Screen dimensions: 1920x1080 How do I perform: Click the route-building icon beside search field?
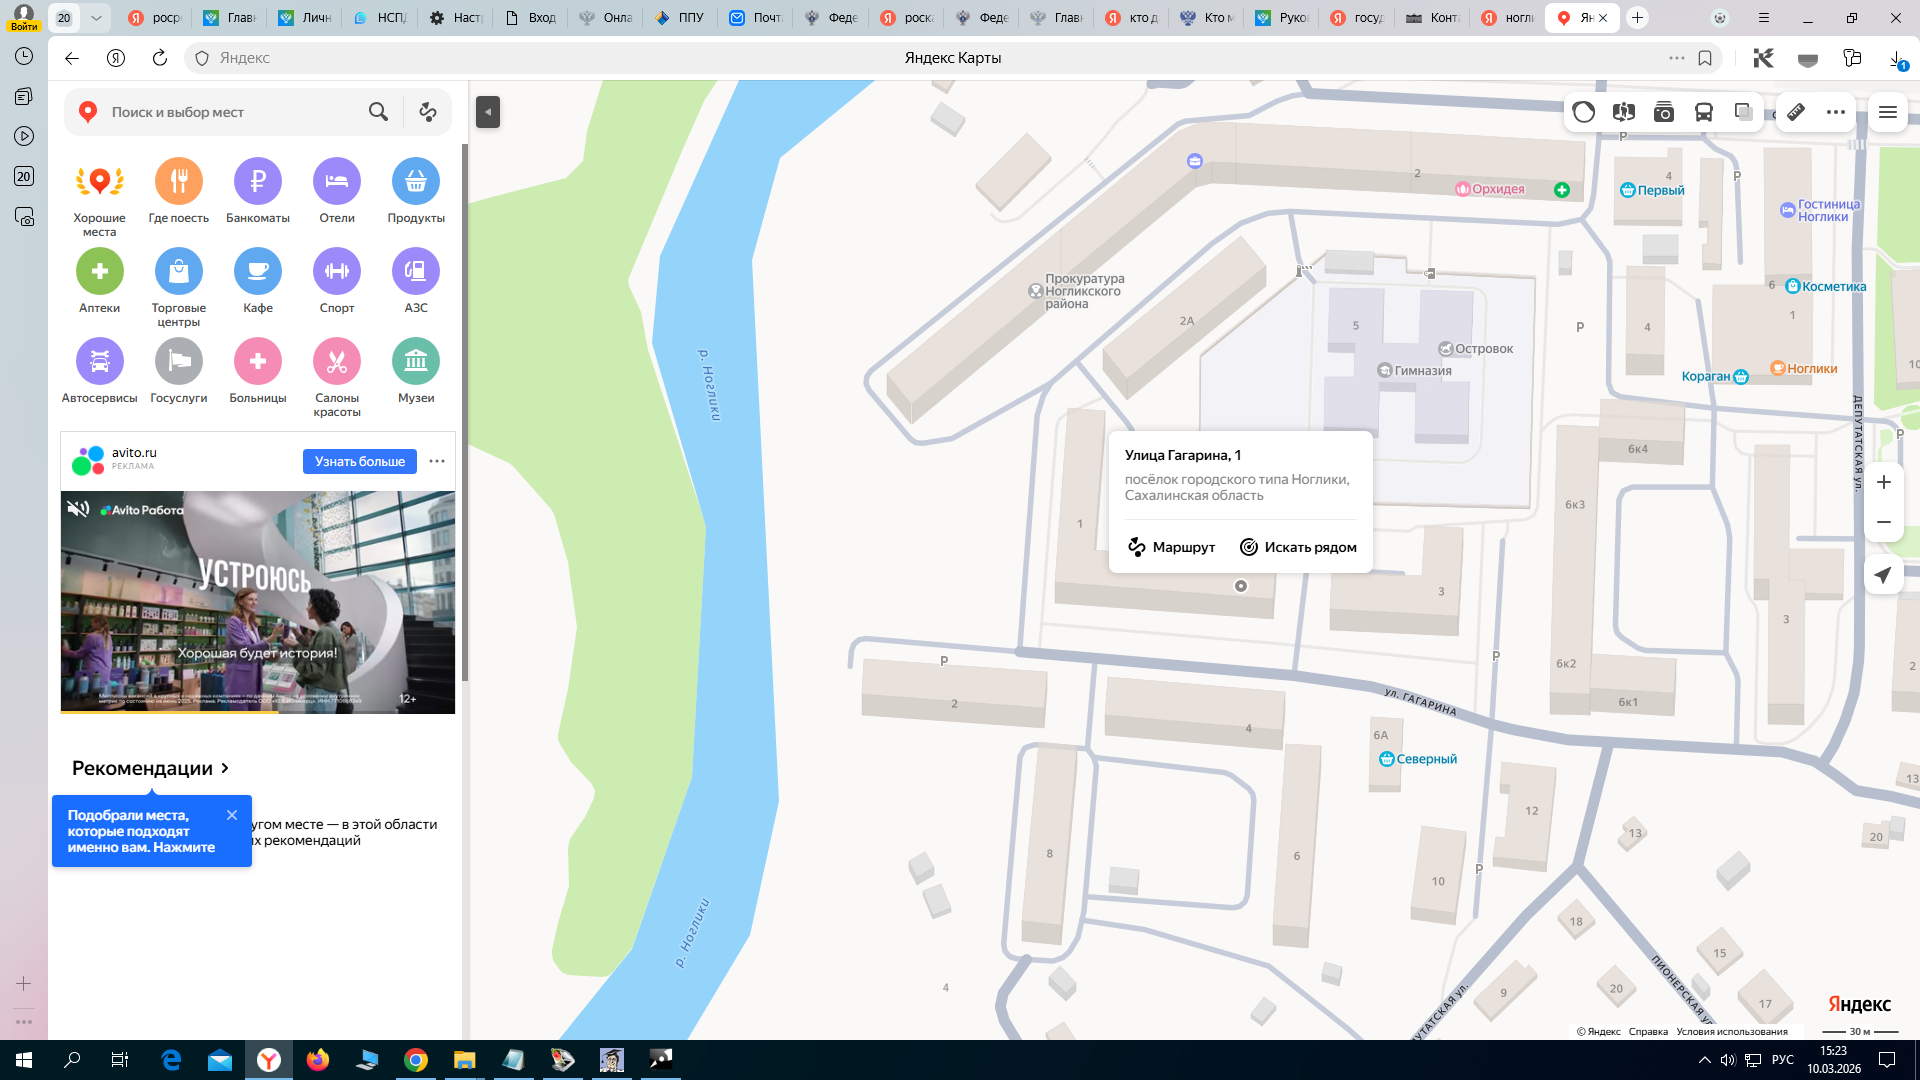(x=428, y=112)
